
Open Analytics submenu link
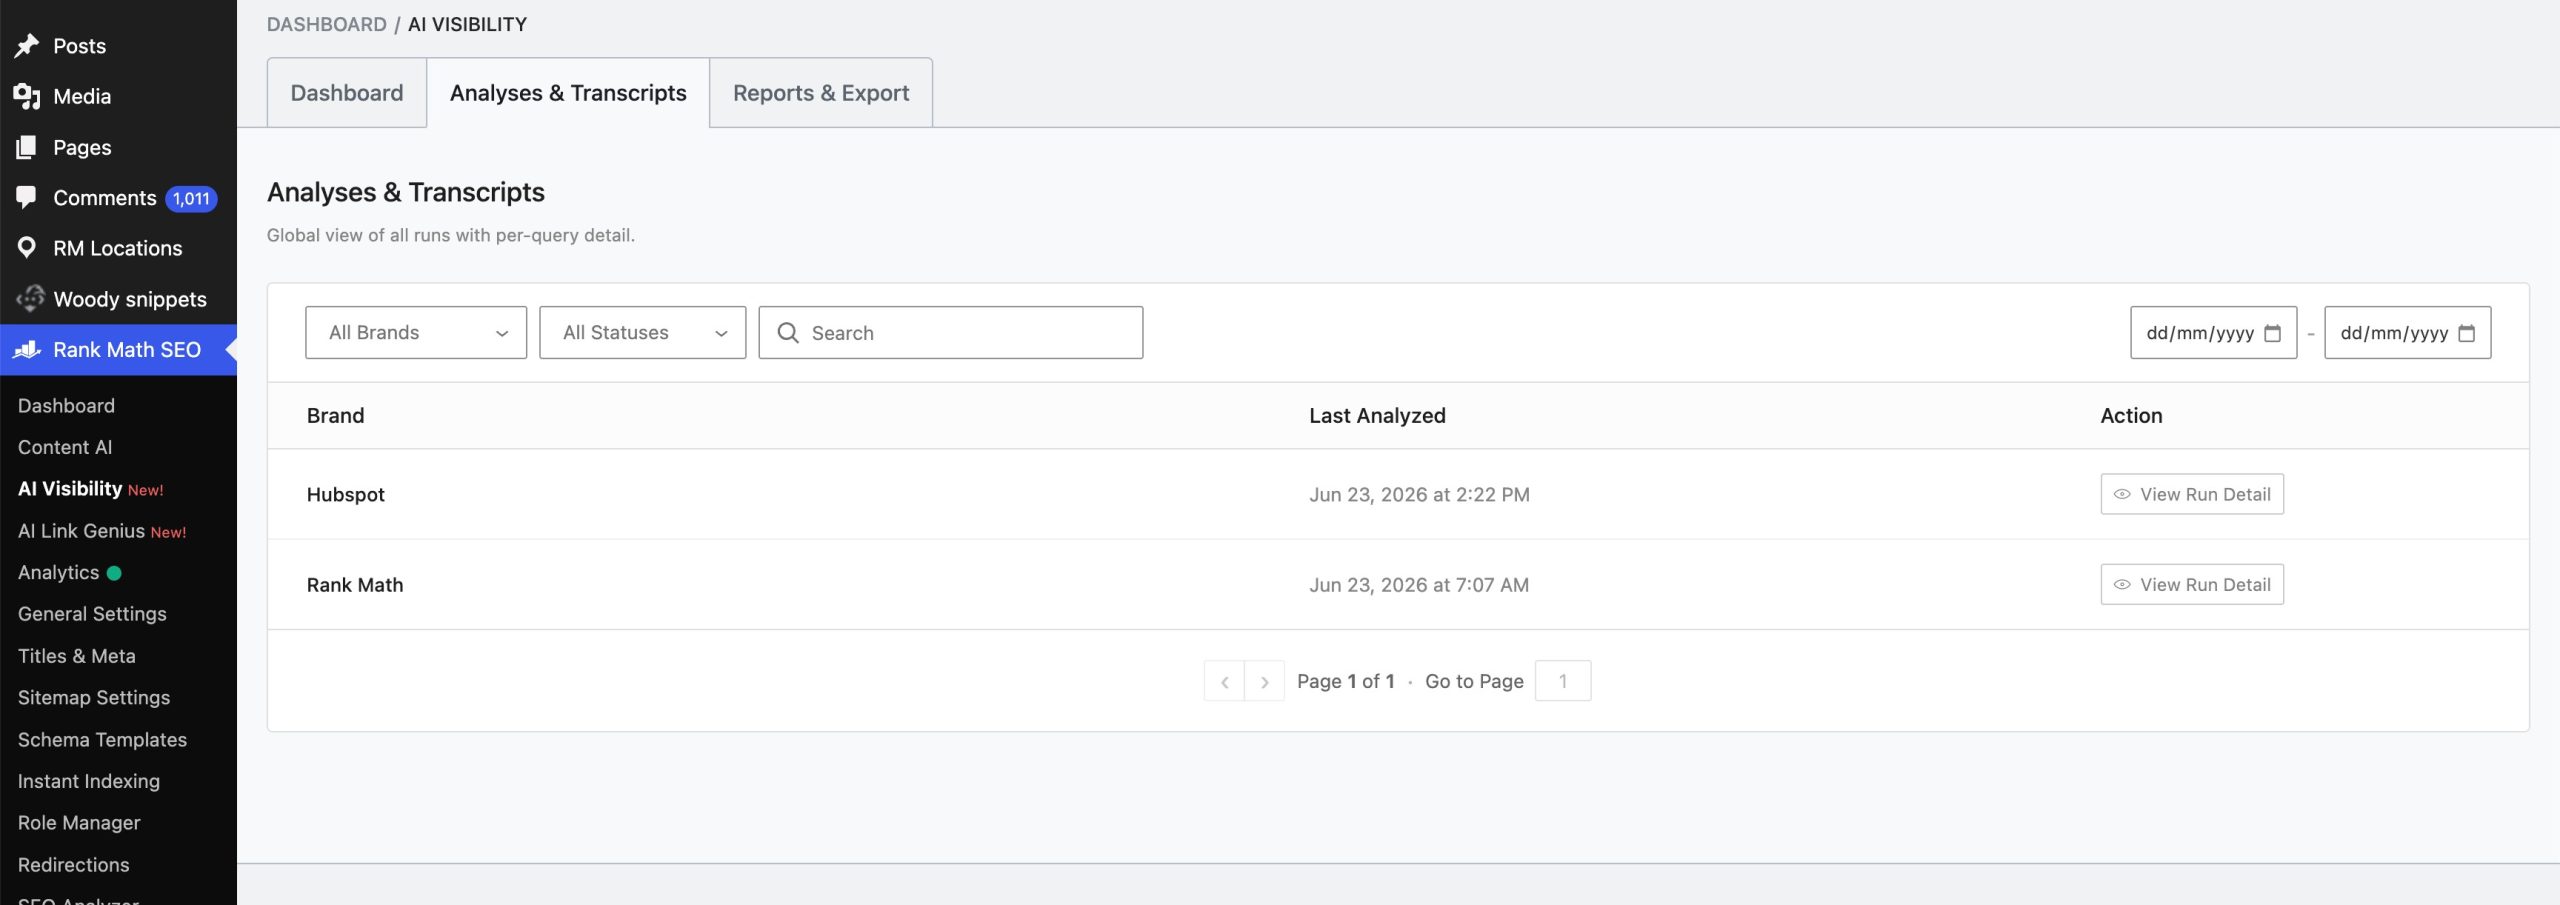[x=58, y=573]
